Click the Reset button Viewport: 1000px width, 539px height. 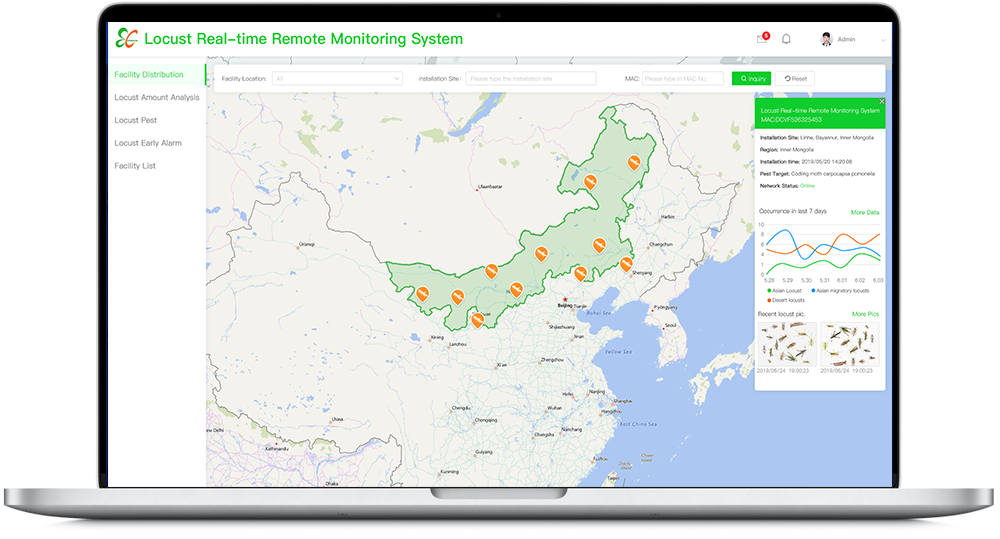796,78
